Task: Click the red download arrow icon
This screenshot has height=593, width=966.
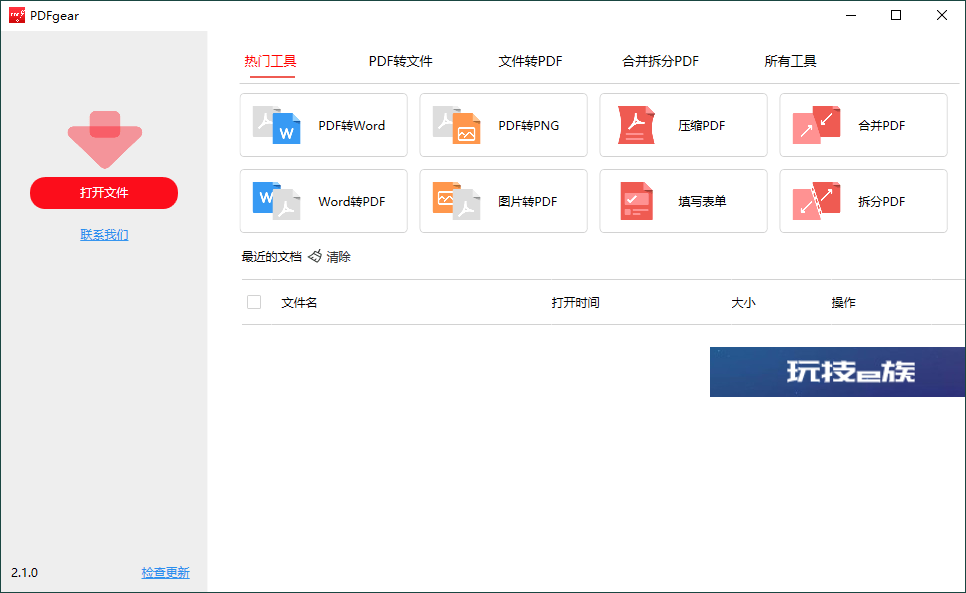Action: tap(105, 139)
